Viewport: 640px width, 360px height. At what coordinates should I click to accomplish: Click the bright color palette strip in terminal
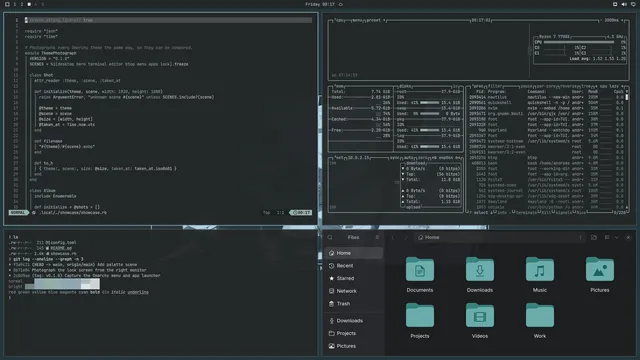(62, 287)
